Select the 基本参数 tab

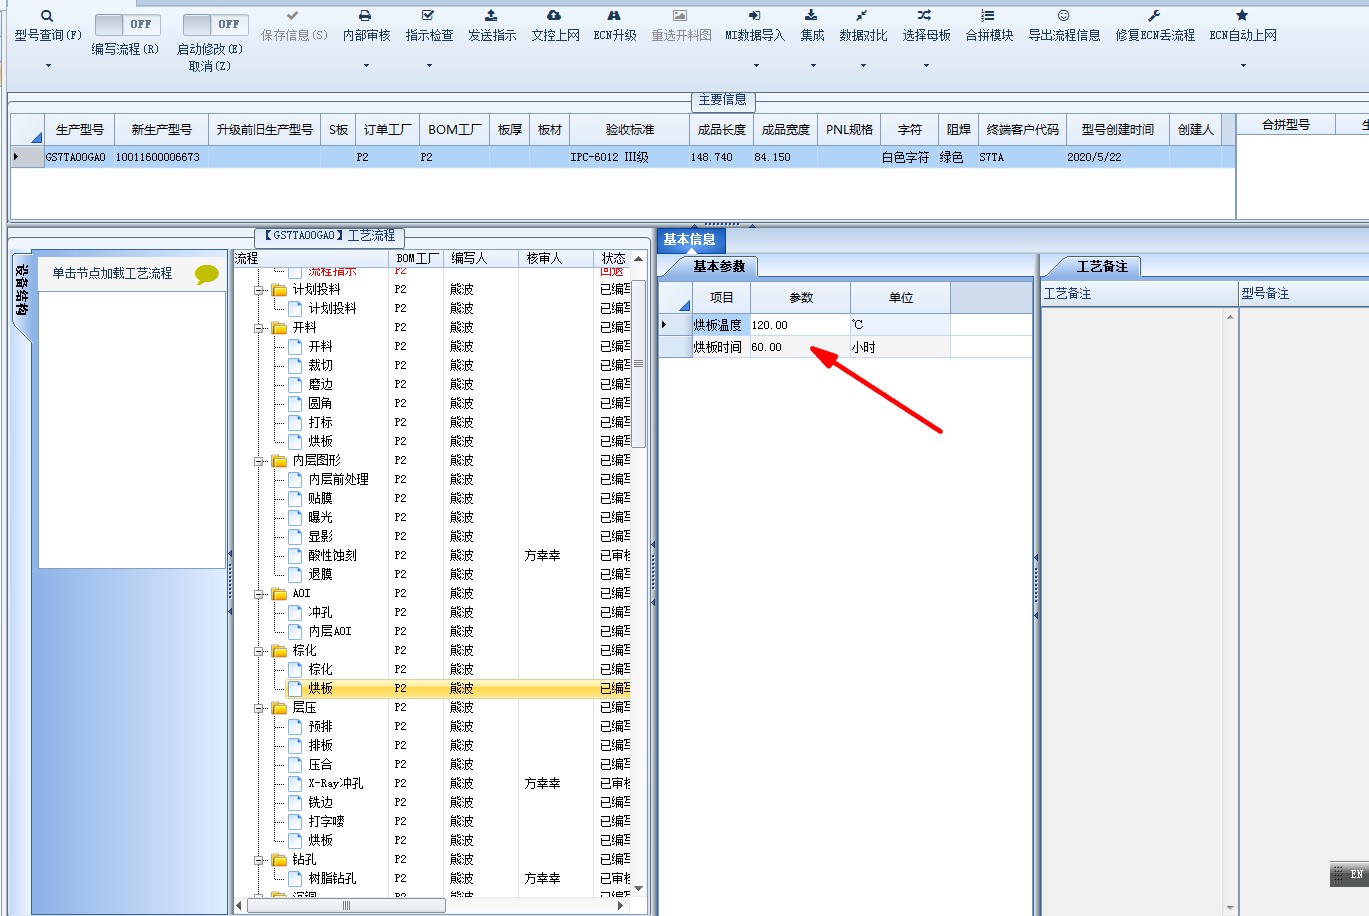pyautogui.click(x=719, y=266)
